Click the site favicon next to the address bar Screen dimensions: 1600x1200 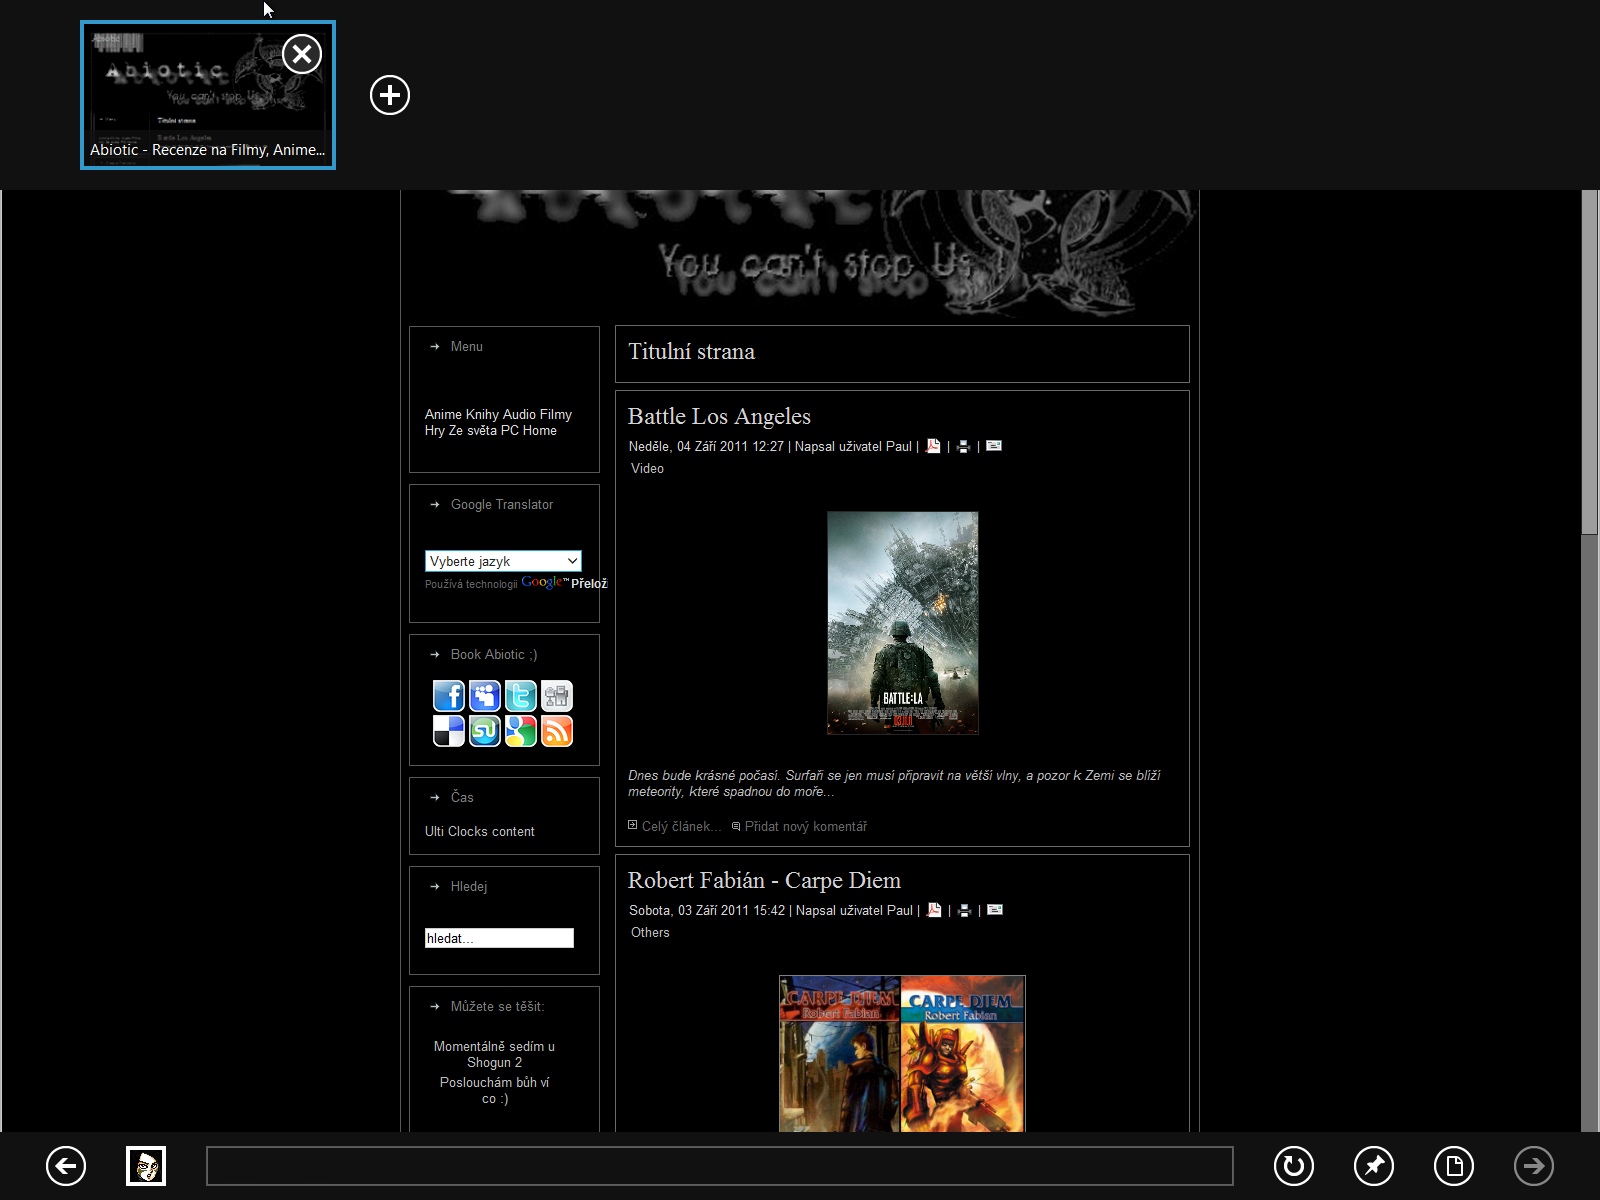click(146, 1166)
